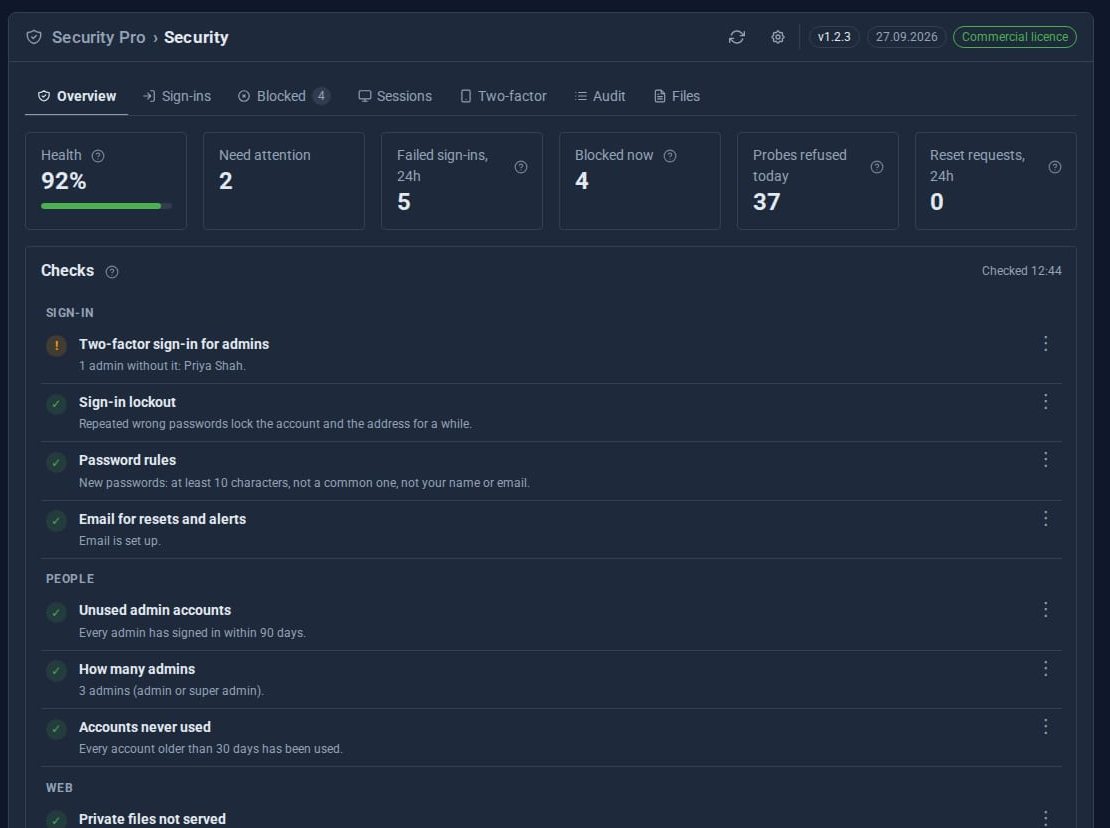This screenshot has height=828, width=1110.
Task: Click the Health value 92%
Action: (64, 181)
